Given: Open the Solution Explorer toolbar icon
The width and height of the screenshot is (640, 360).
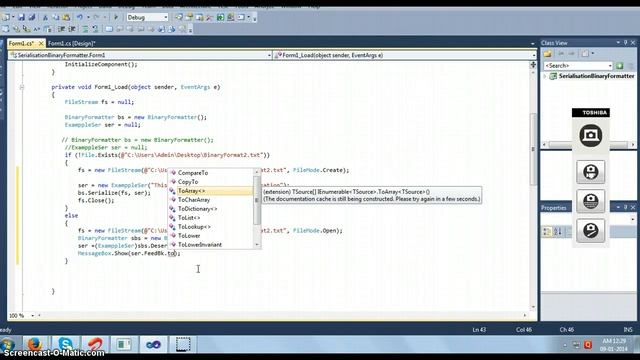Looking at the screenshot, I should coord(179,17).
